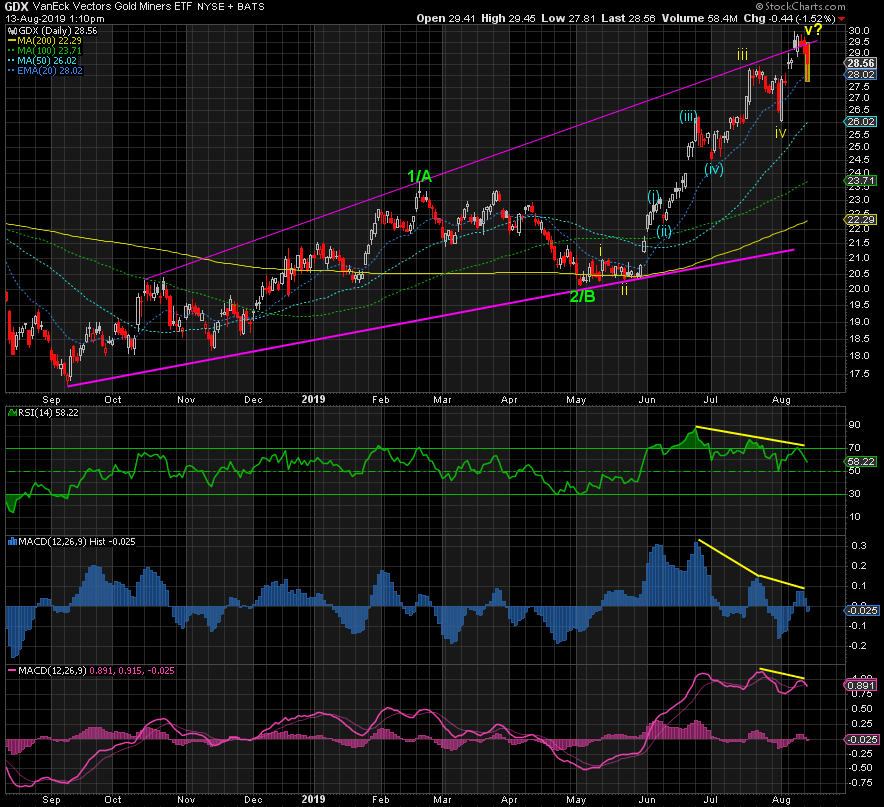Click the 0.891 MACD value tag on the axis
The image size is (884, 807).
point(861,686)
